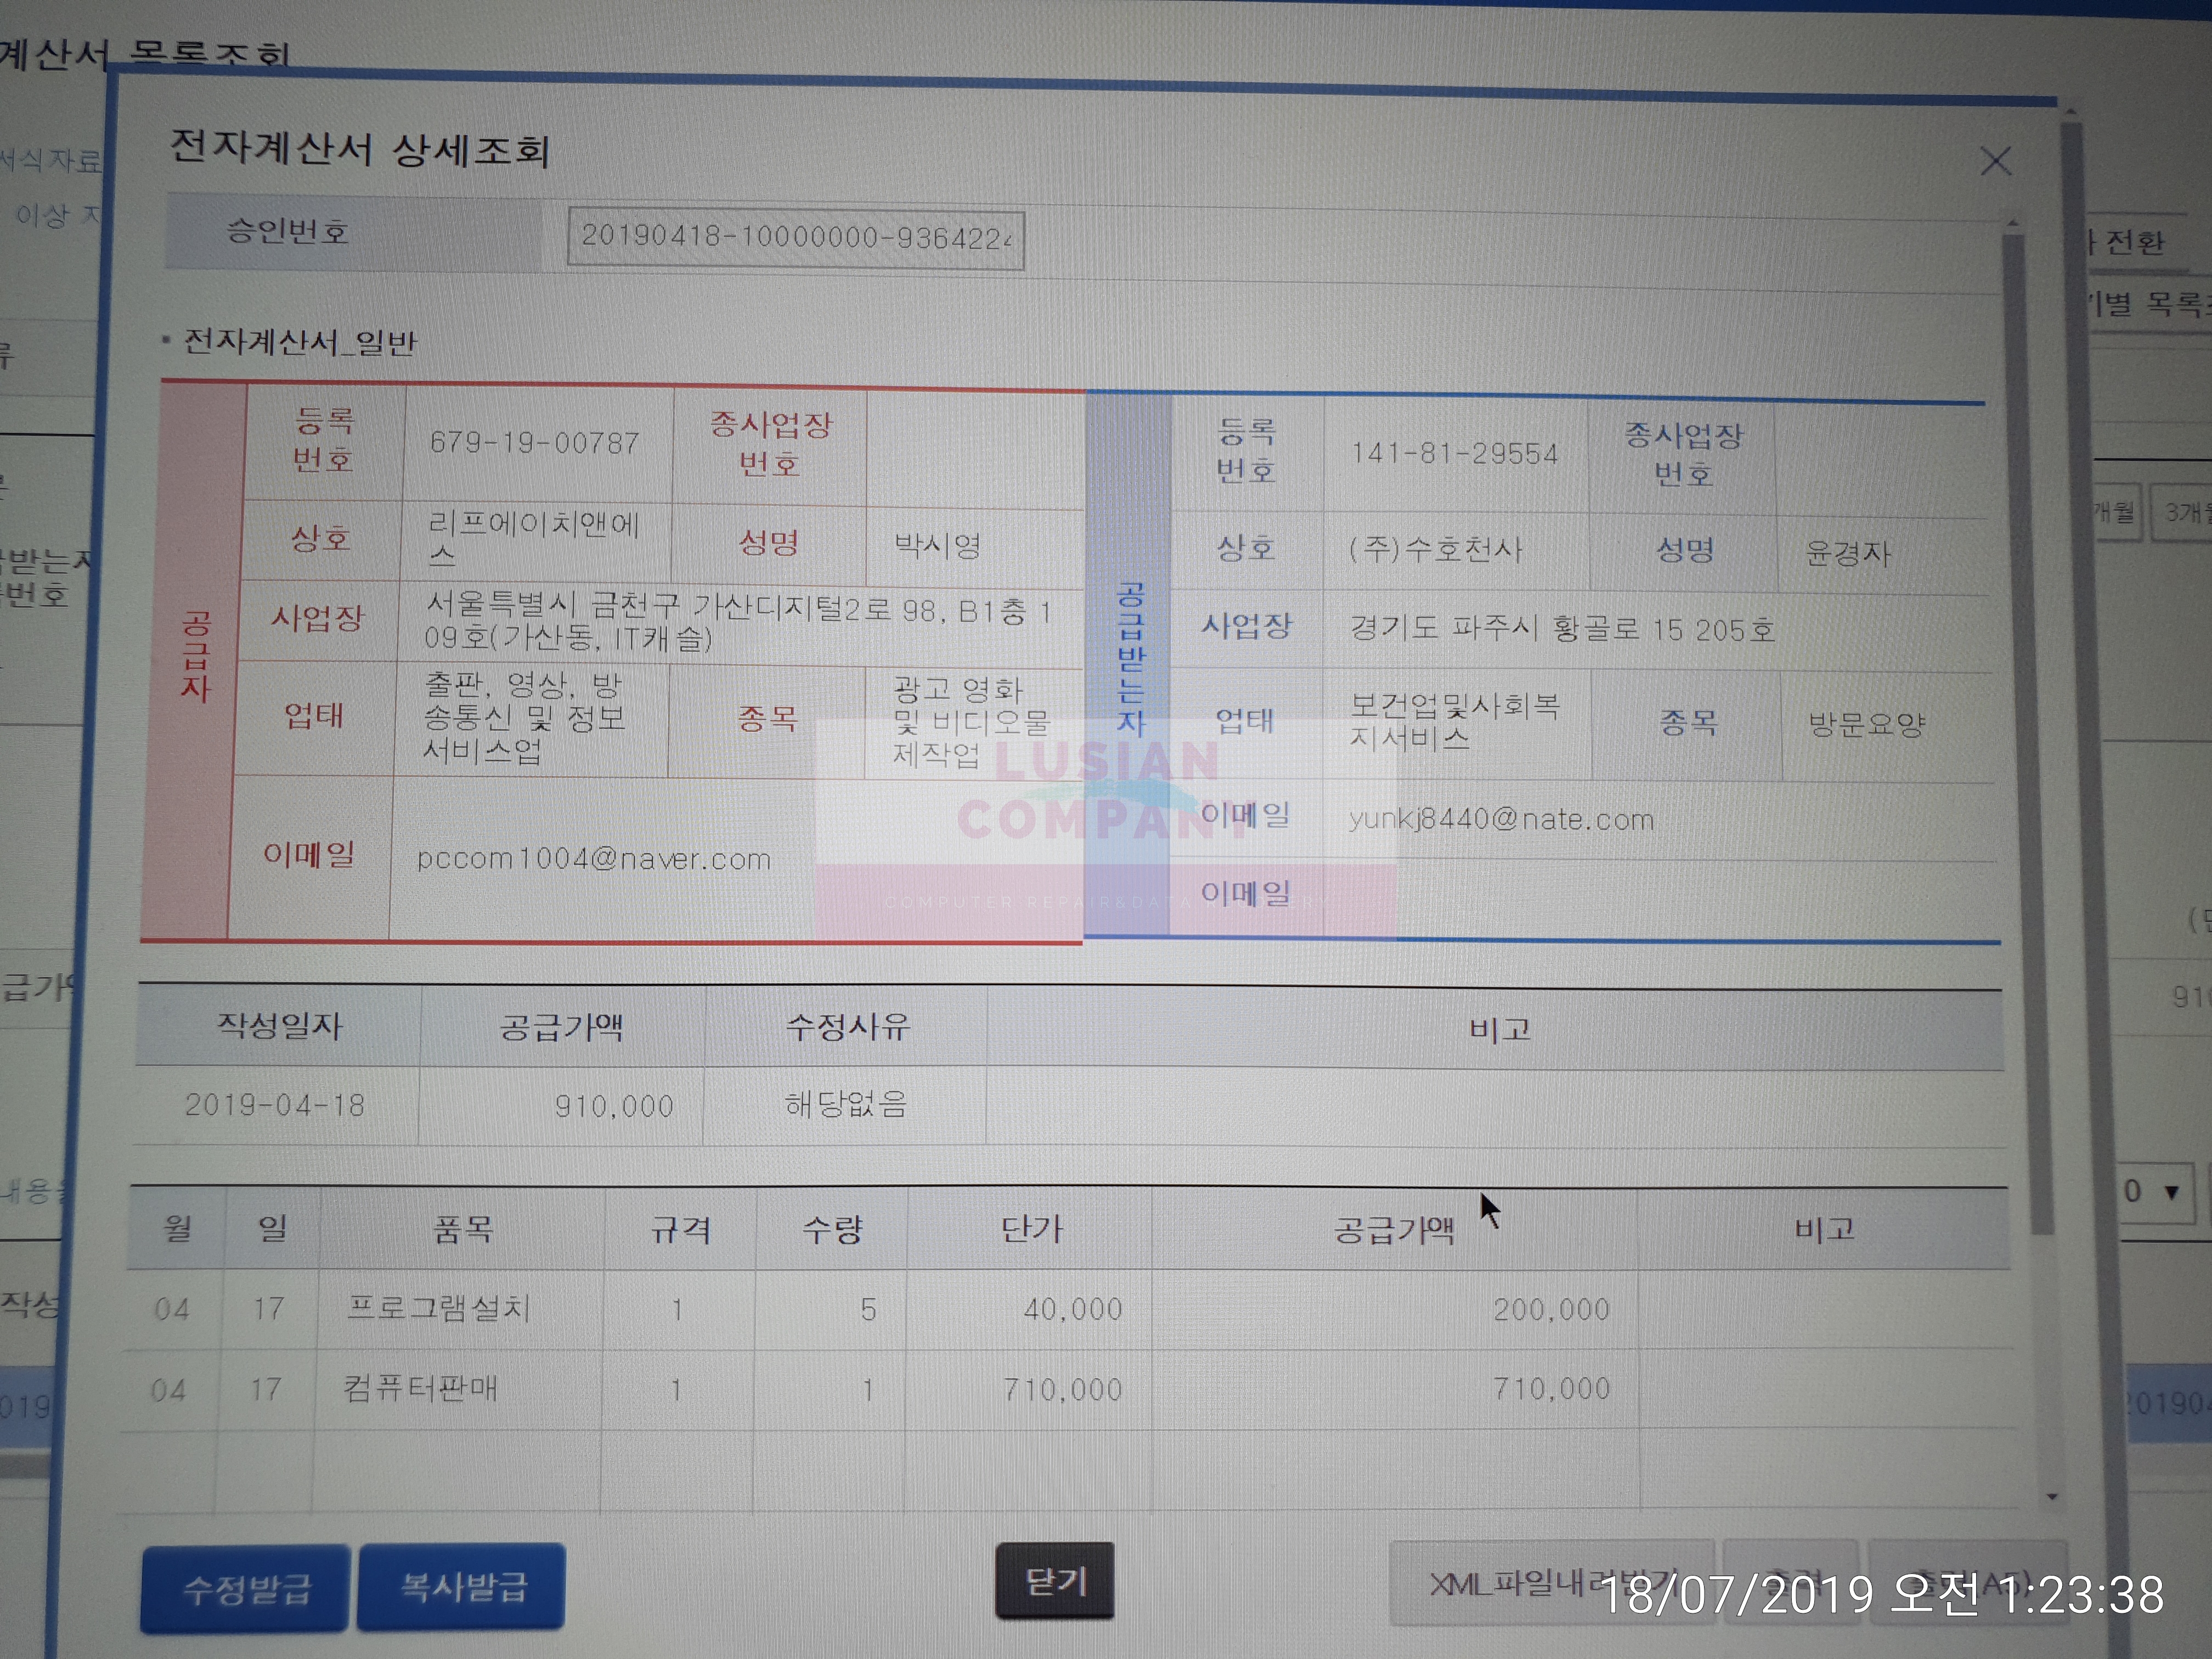This screenshot has height=1659, width=2212.
Task: Close the 전자계산서 상세조회 dialog with X
Action: point(1995,161)
